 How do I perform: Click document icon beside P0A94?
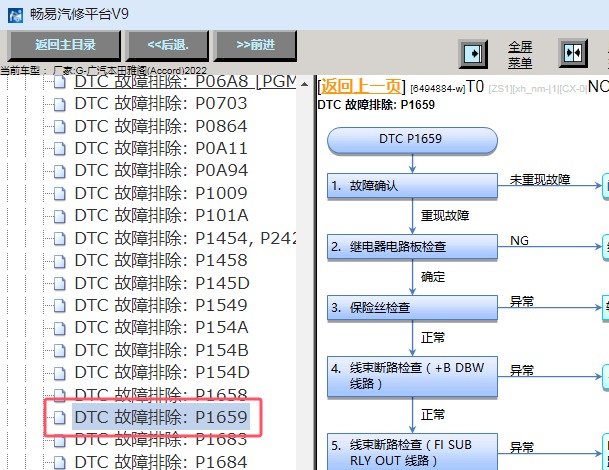coord(59,171)
